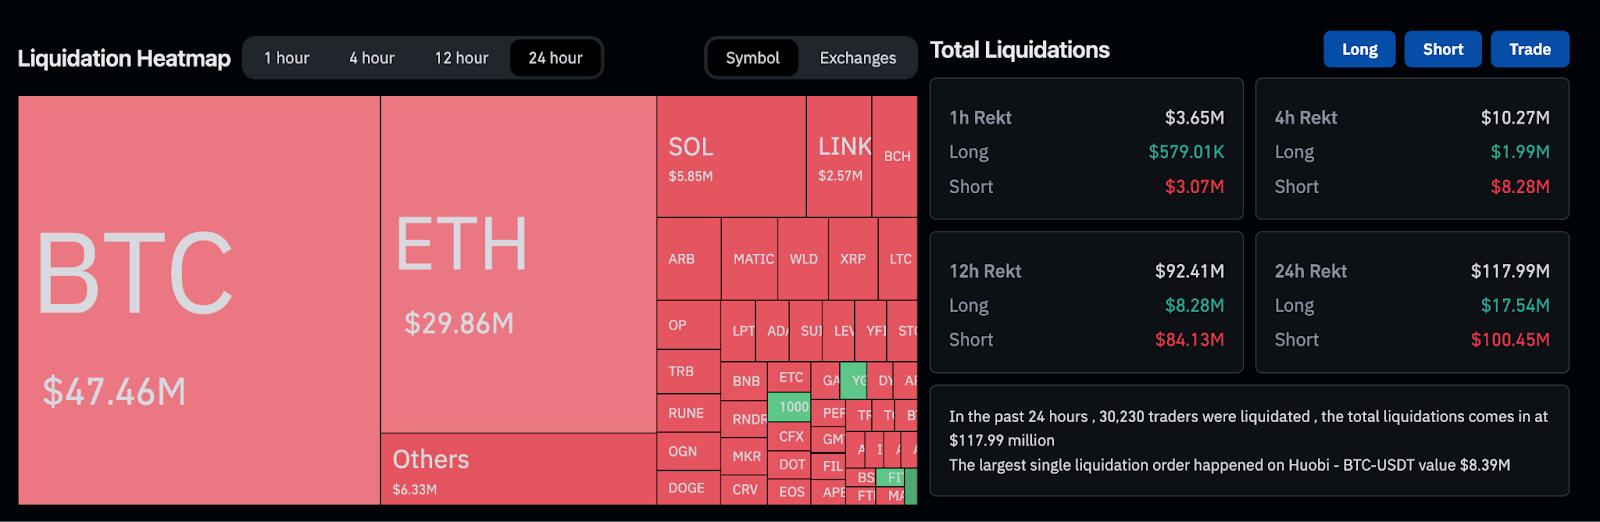
Task: Select the DOGE heatmap tile
Action: 688,488
